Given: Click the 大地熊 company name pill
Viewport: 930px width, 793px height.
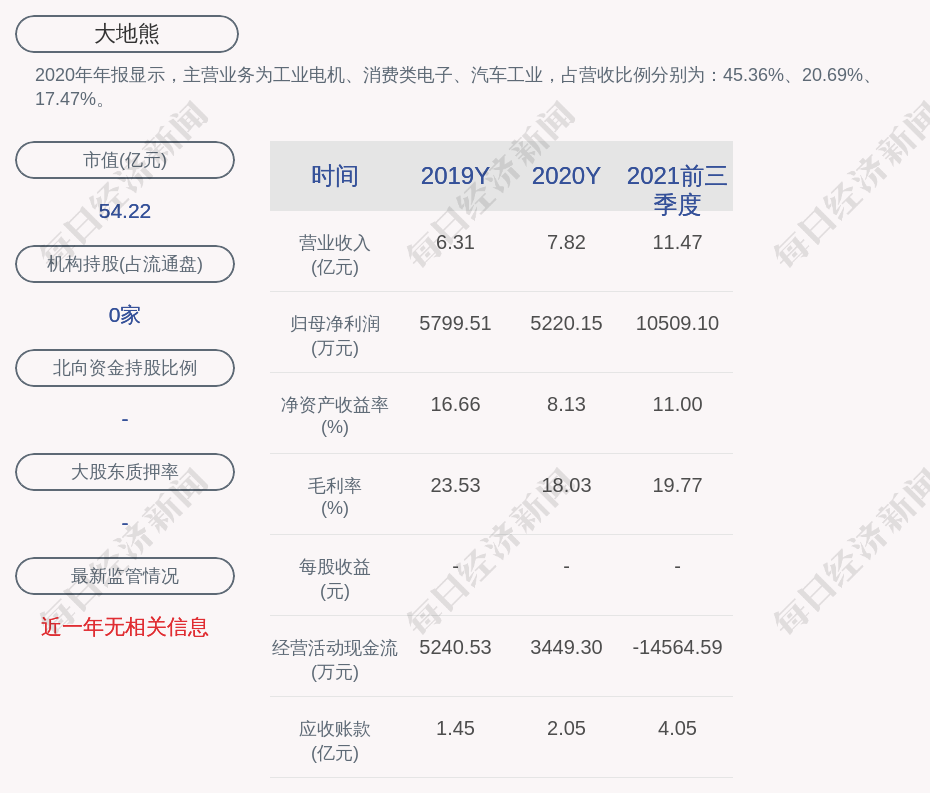Looking at the screenshot, I should pyautogui.click(x=127, y=34).
